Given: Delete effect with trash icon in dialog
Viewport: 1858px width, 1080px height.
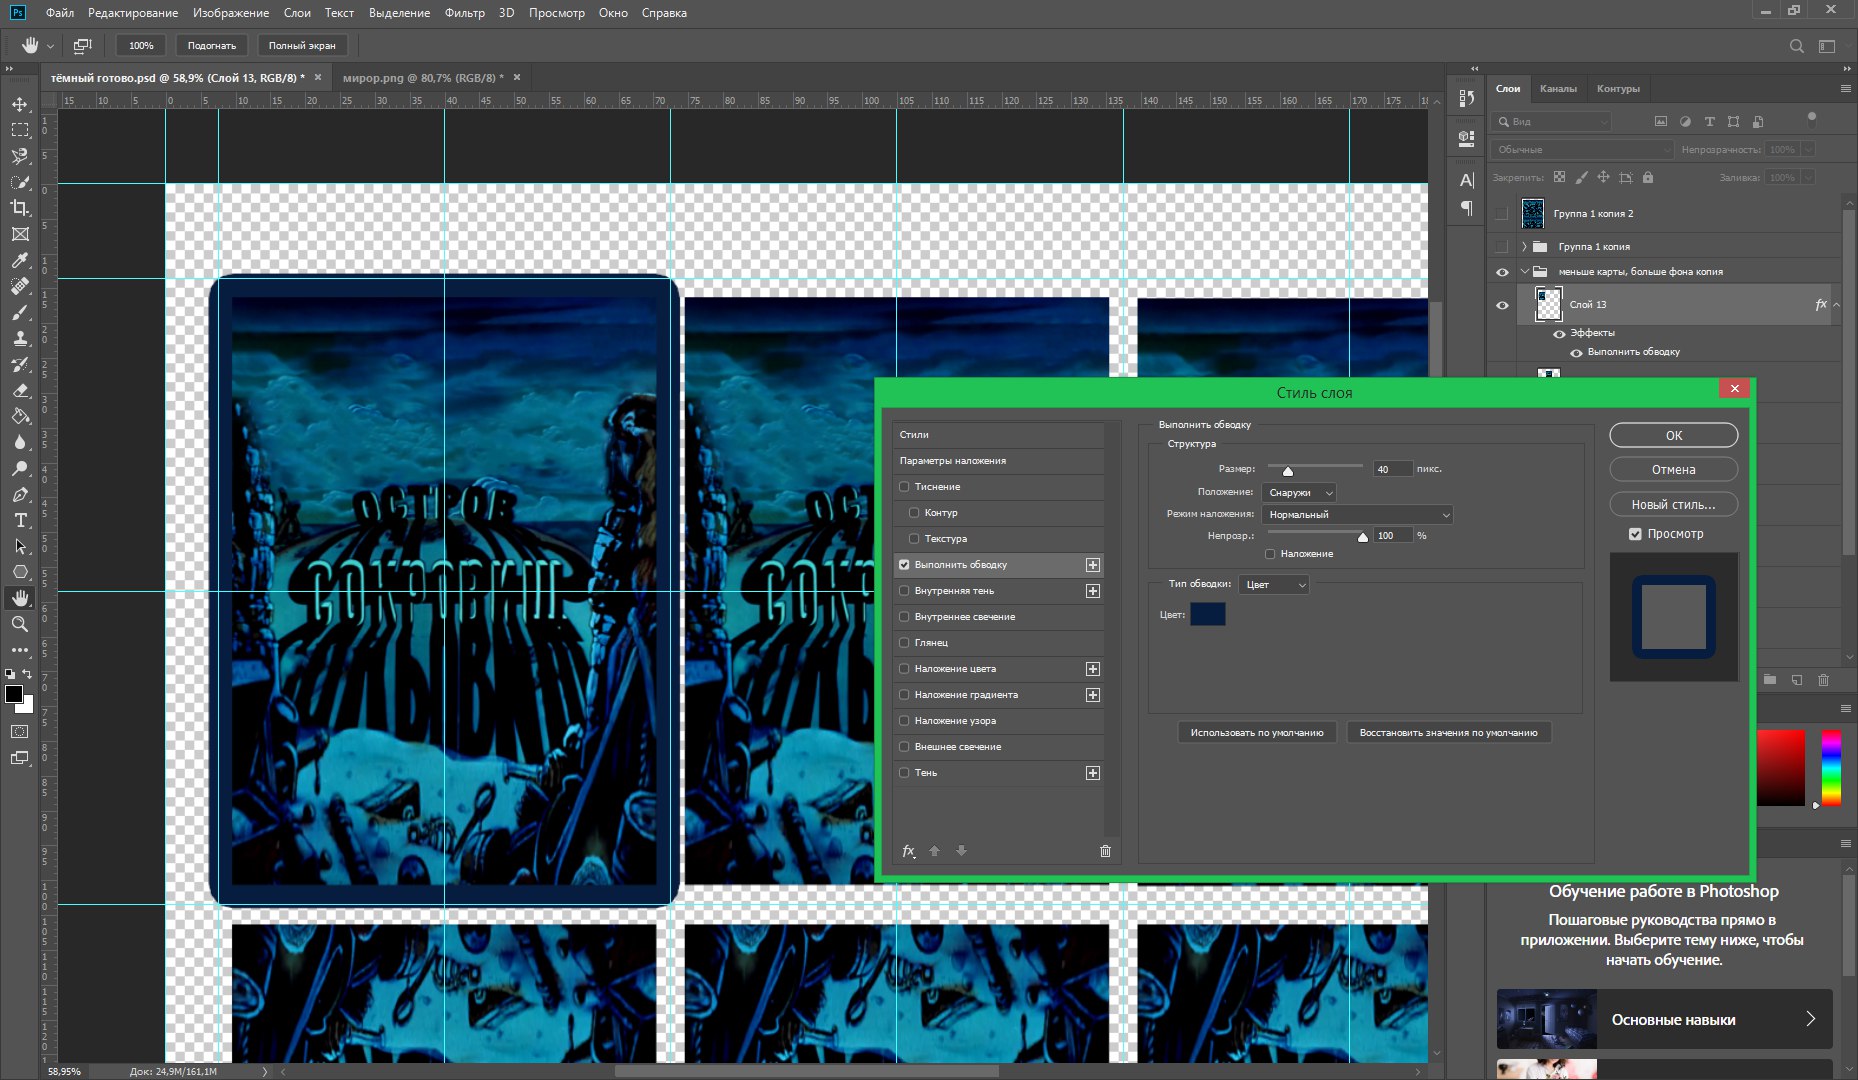Looking at the screenshot, I should pos(1105,851).
